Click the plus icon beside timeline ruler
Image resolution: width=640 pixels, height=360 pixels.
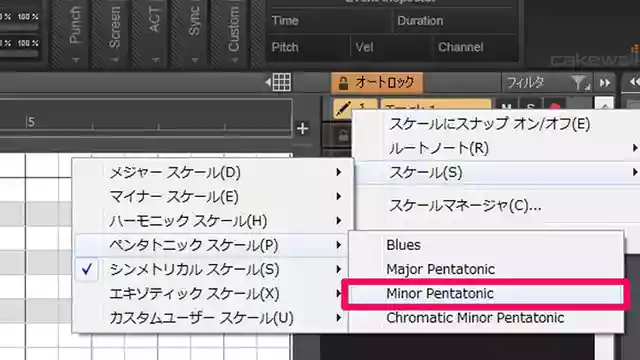click(x=302, y=129)
